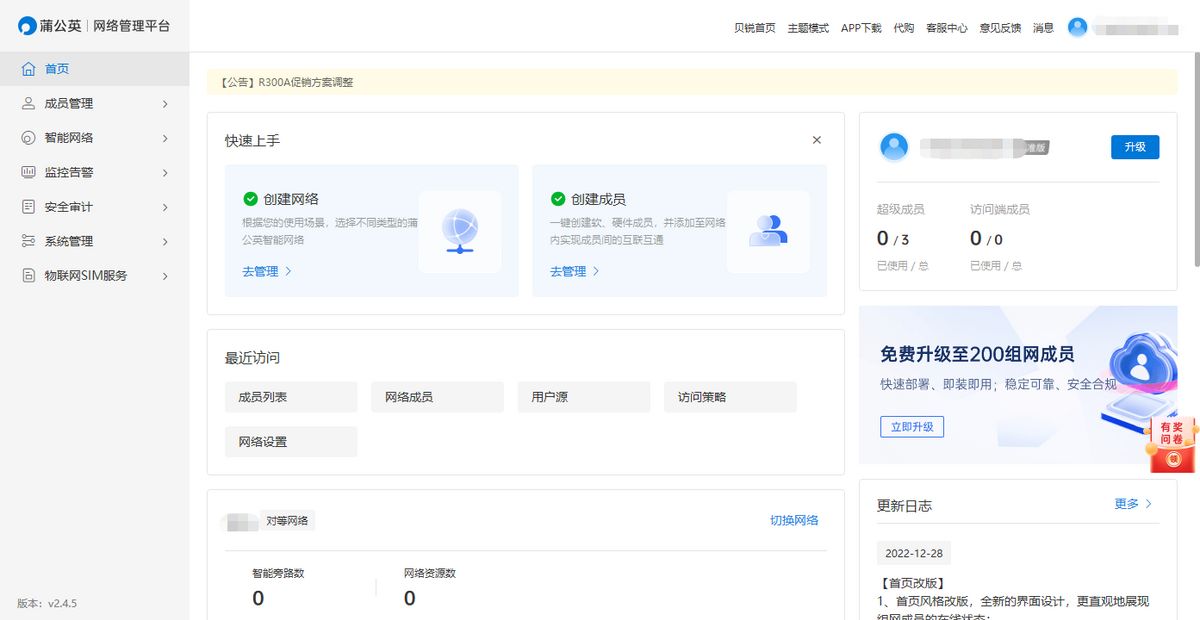Expand the 成员管理 submenu chevron

[165, 104]
